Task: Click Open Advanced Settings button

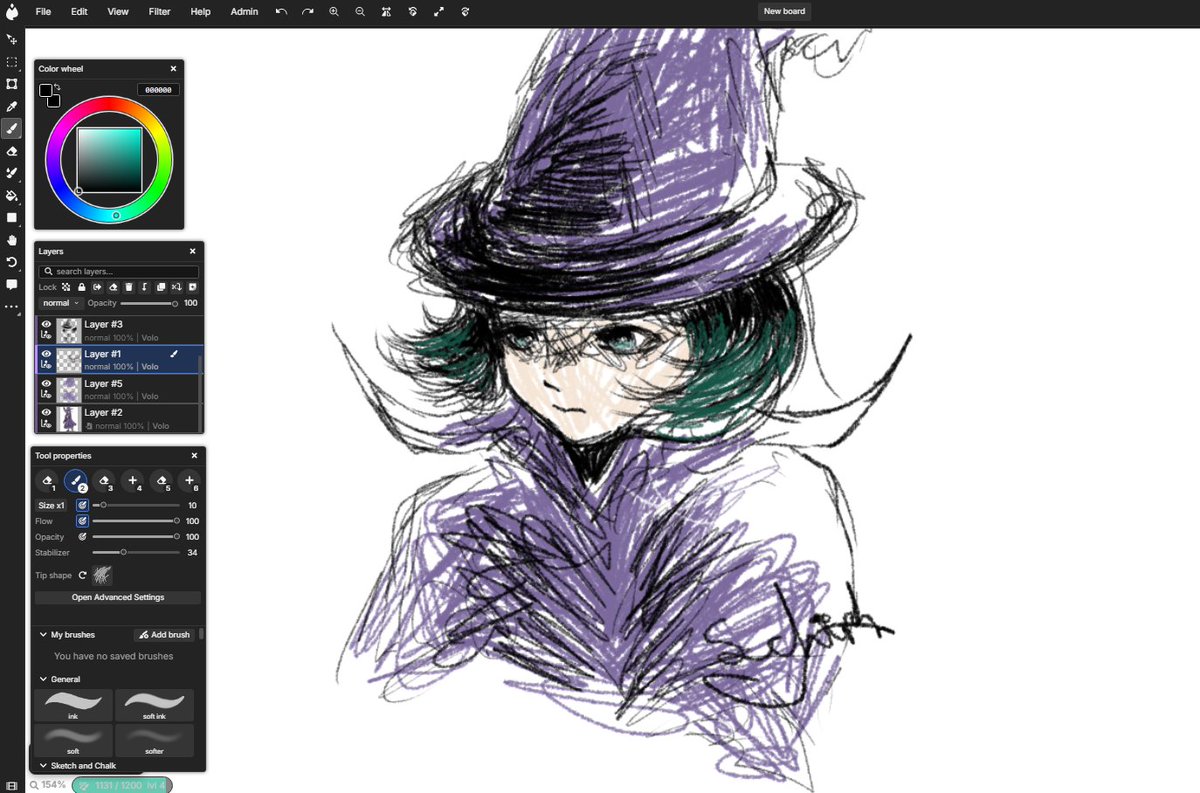Action: [x=118, y=597]
